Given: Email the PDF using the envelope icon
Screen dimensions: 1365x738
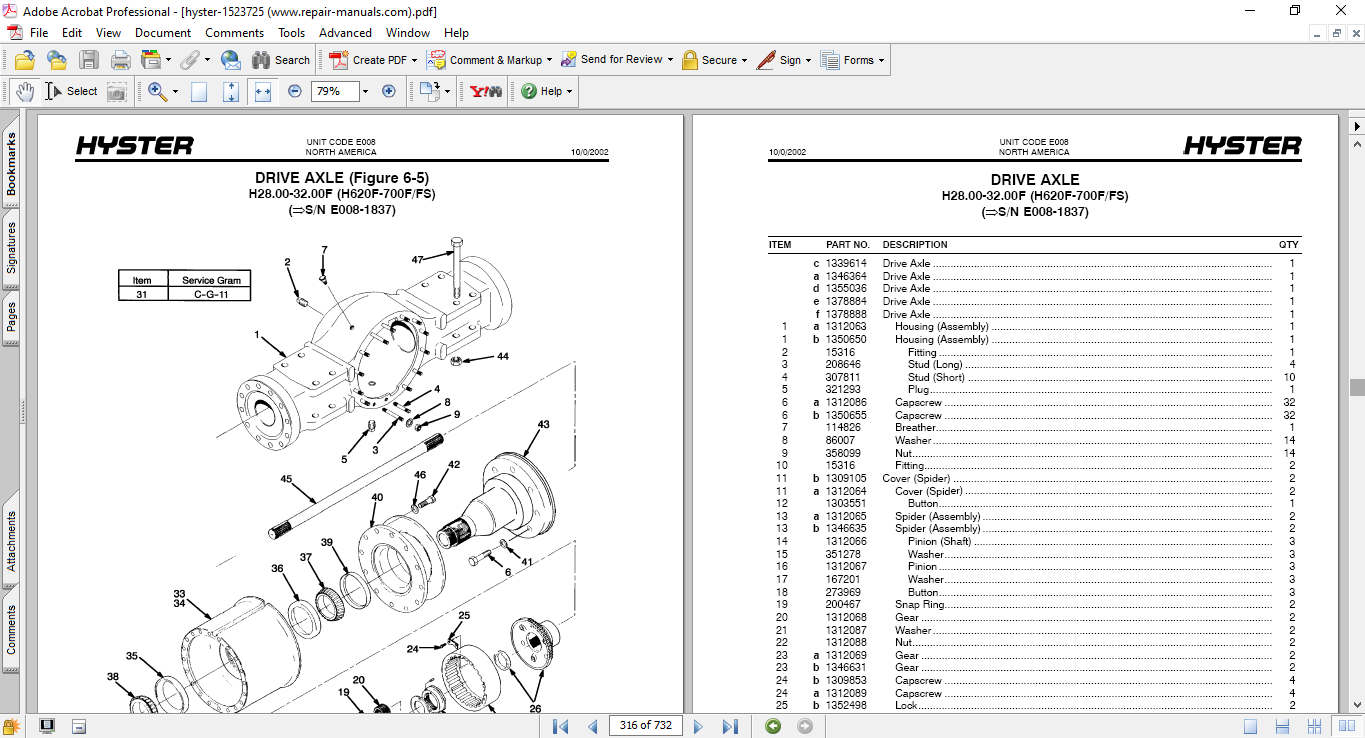Looking at the screenshot, I should [231, 60].
